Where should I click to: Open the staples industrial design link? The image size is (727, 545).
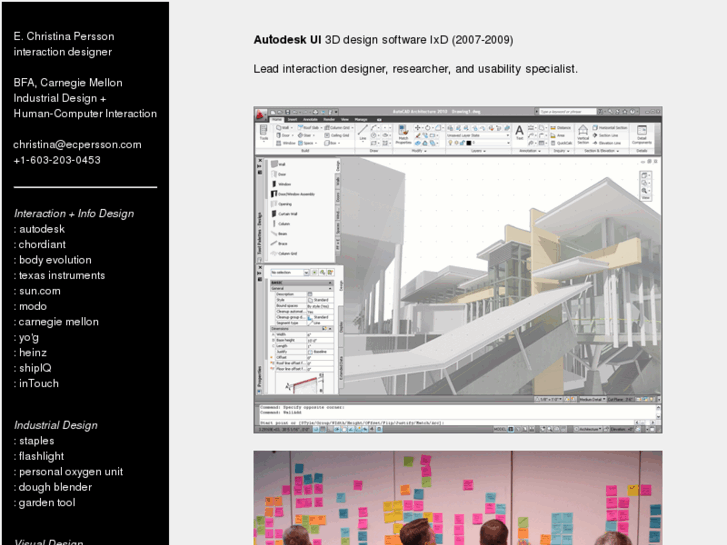(x=37, y=441)
